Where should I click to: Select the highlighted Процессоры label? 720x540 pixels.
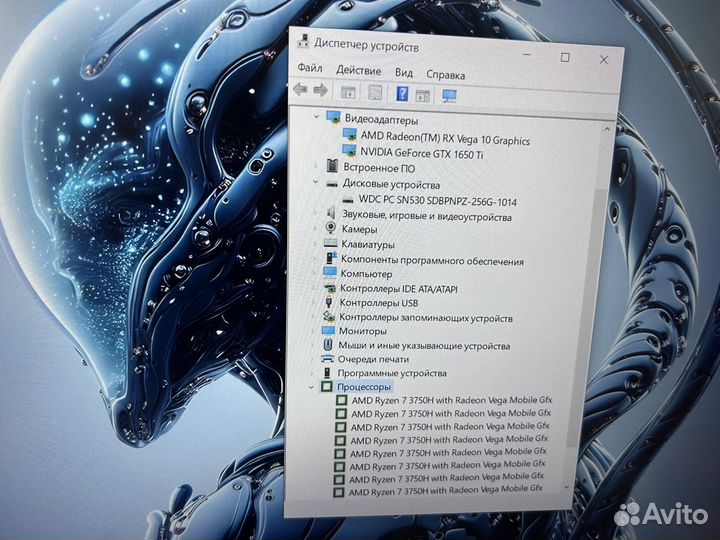pos(364,387)
